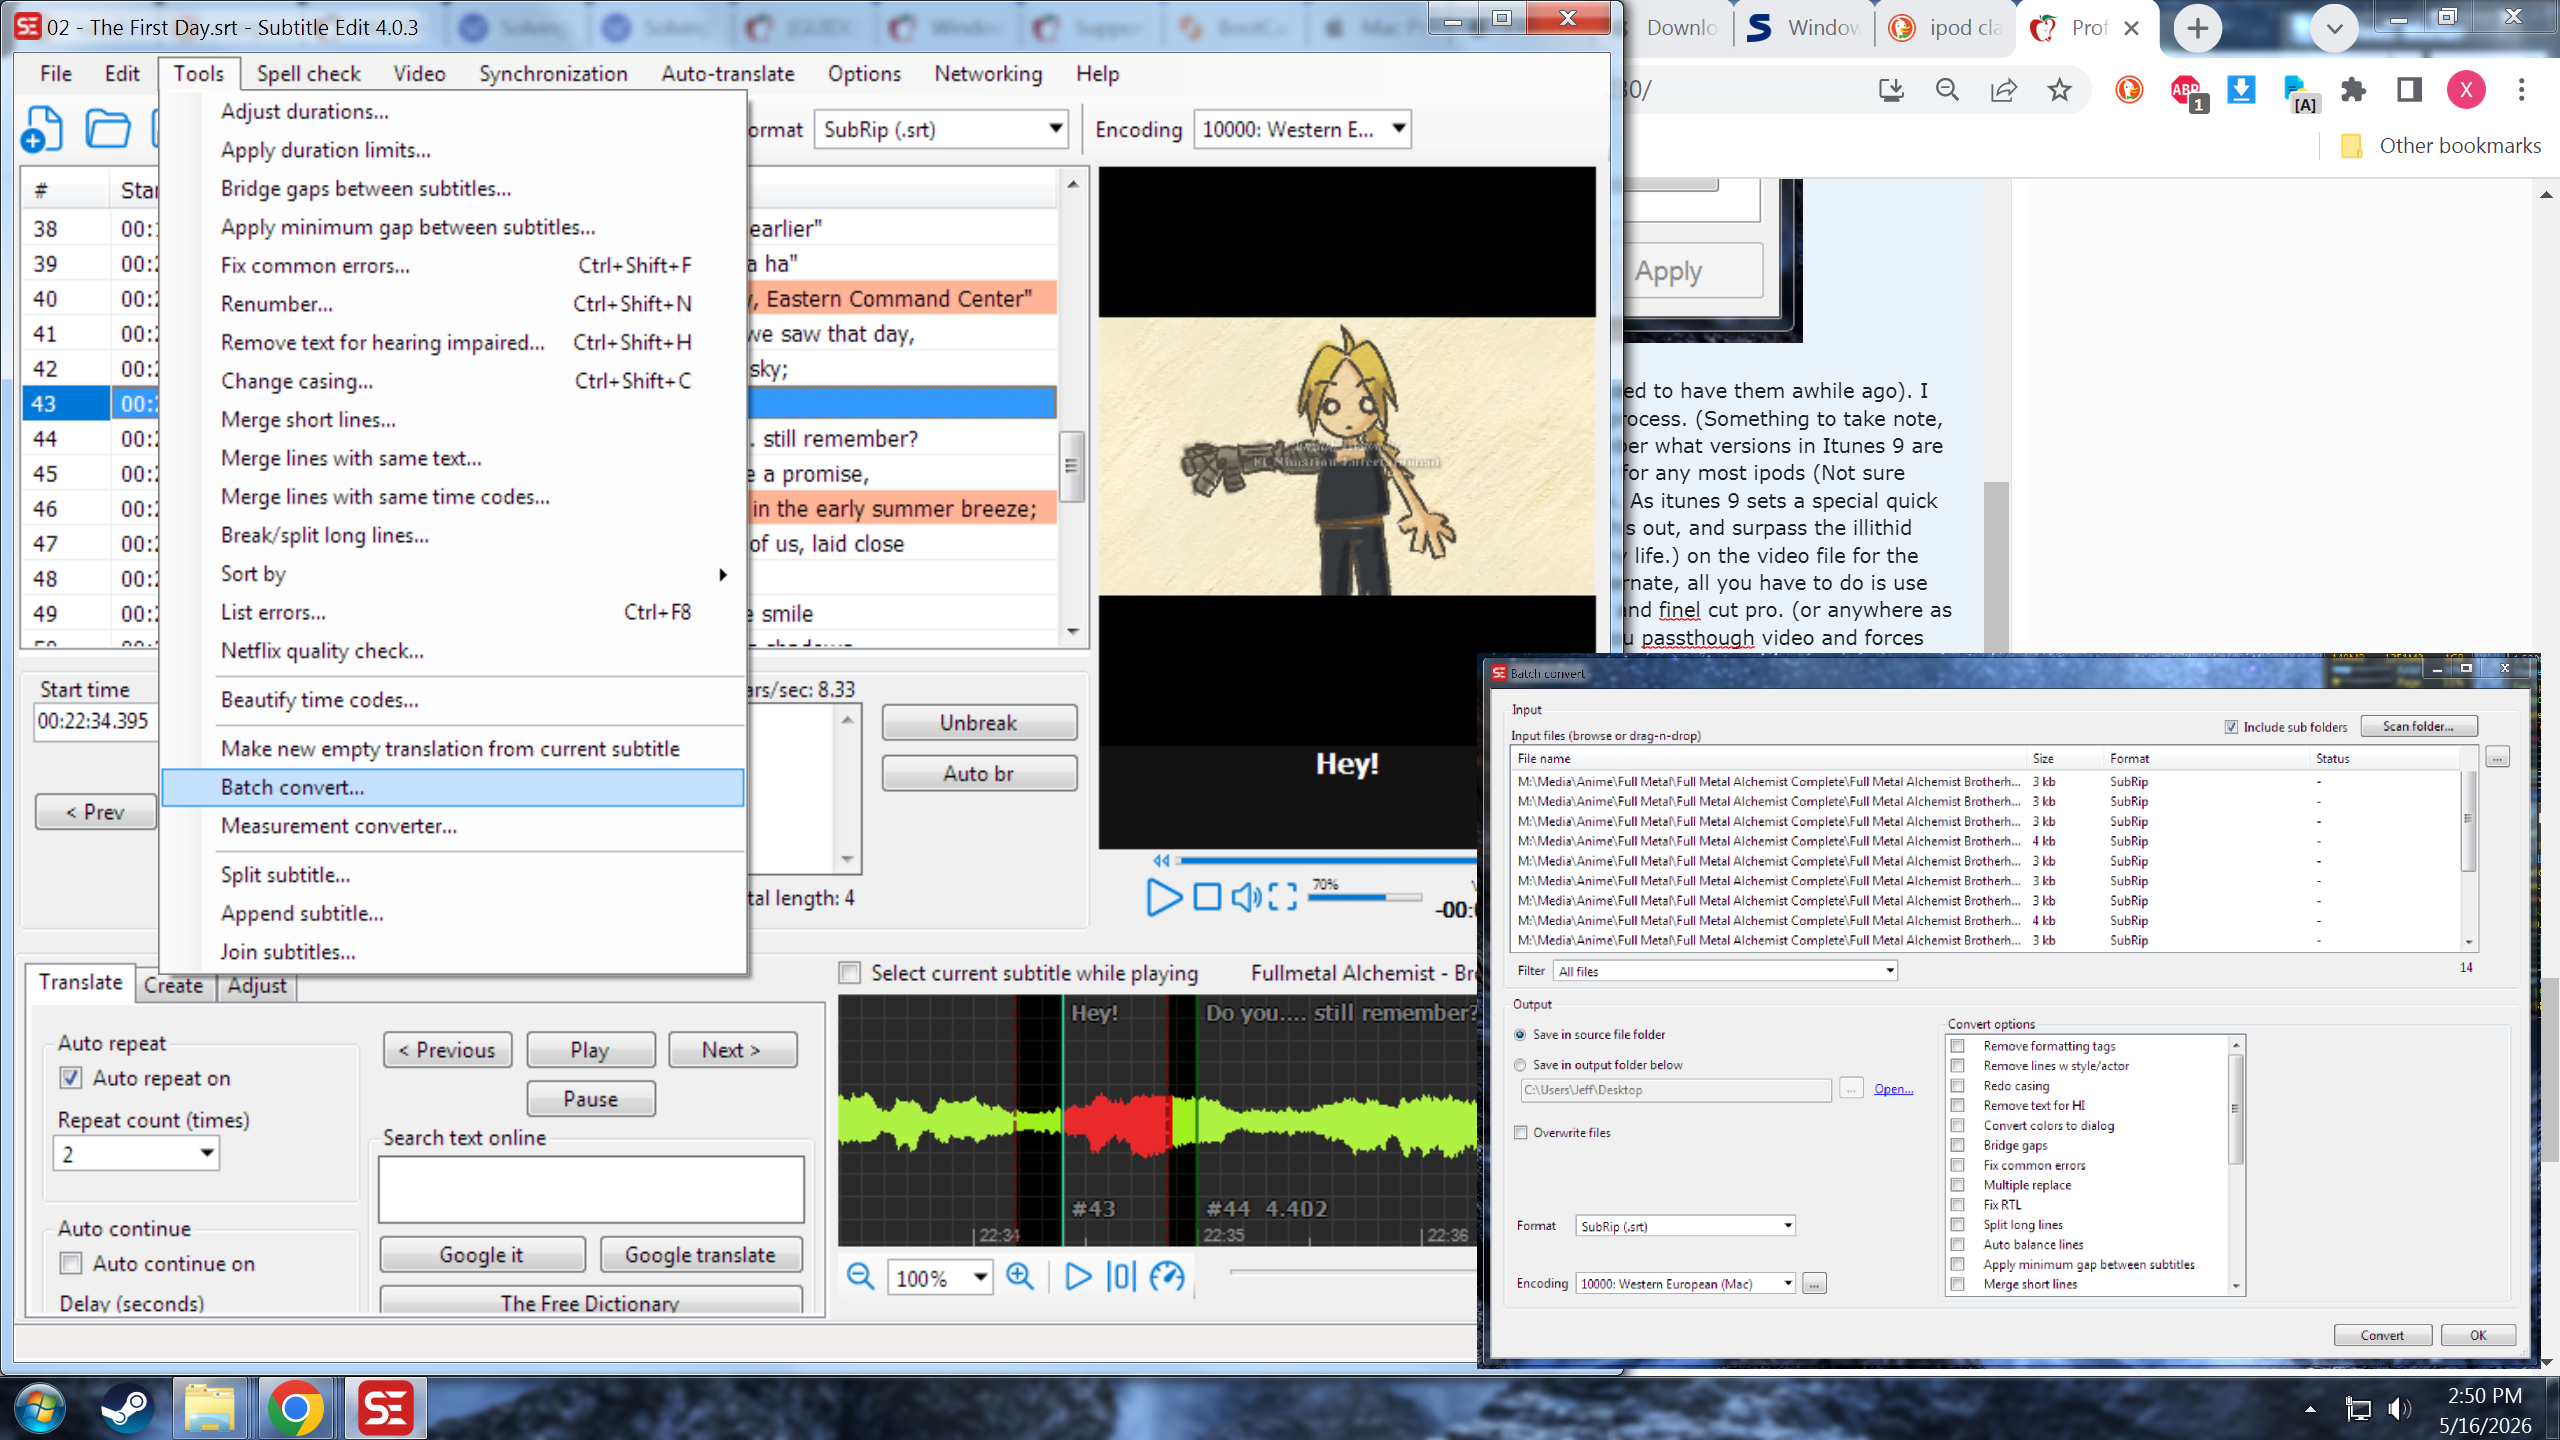Click the video position progress bar
The image size is (2560, 1440).
click(1326, 860)
